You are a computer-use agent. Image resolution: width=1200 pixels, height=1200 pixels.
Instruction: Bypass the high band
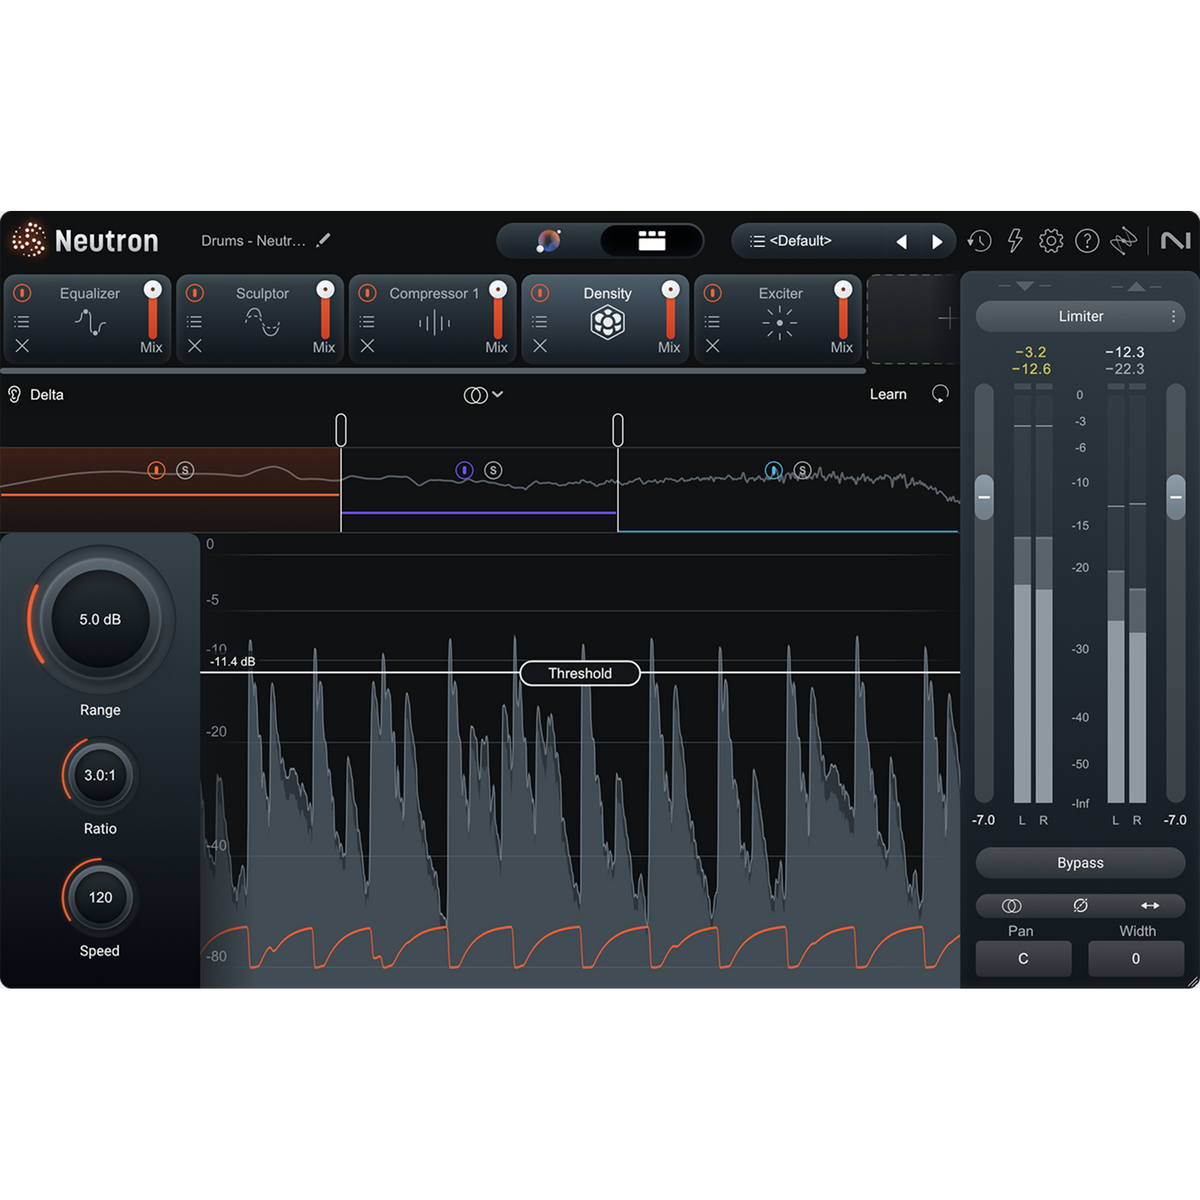click(773, 470)
